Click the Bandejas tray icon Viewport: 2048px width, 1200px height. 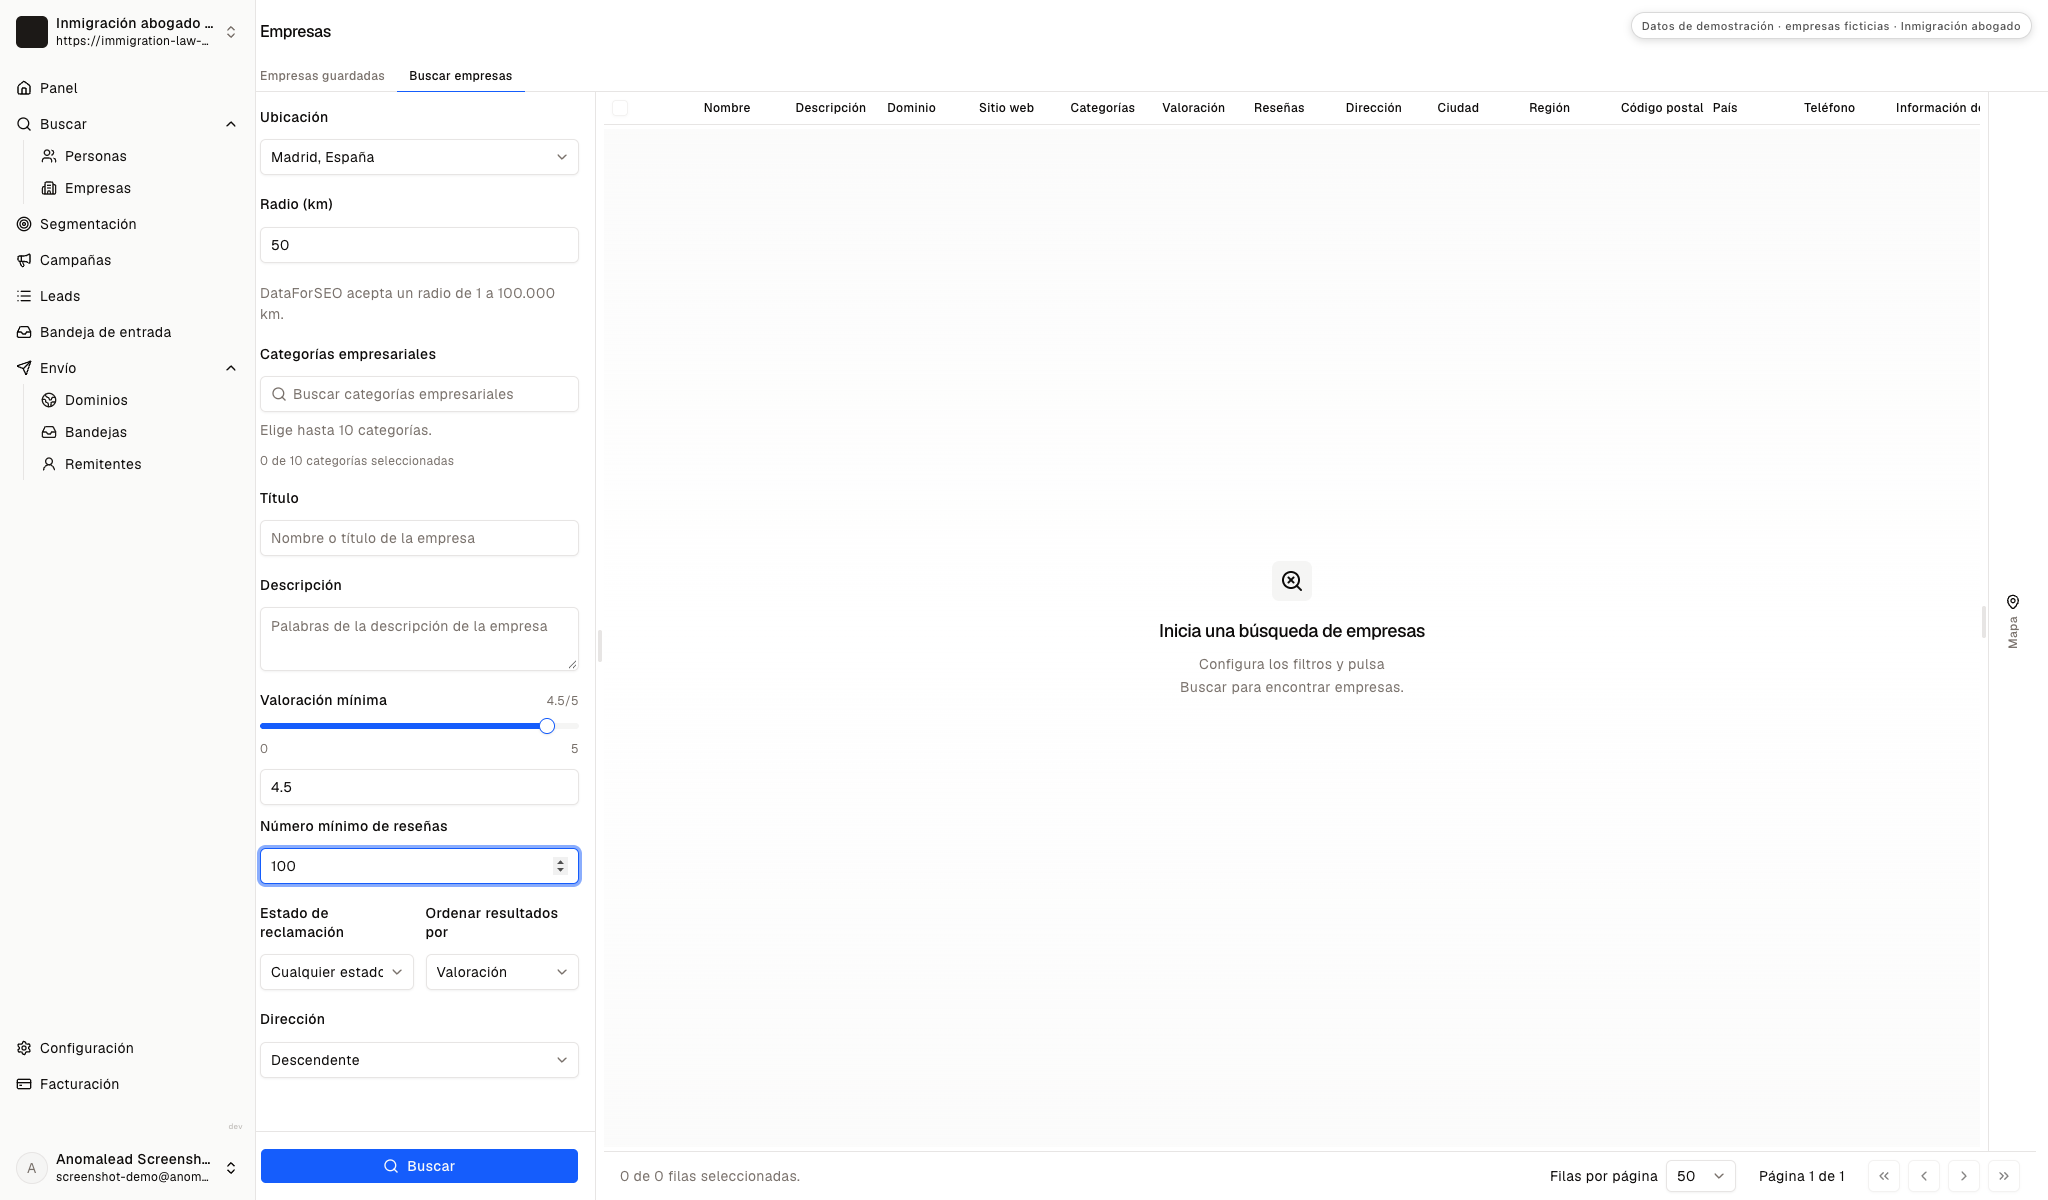click(x=49, y=432)
